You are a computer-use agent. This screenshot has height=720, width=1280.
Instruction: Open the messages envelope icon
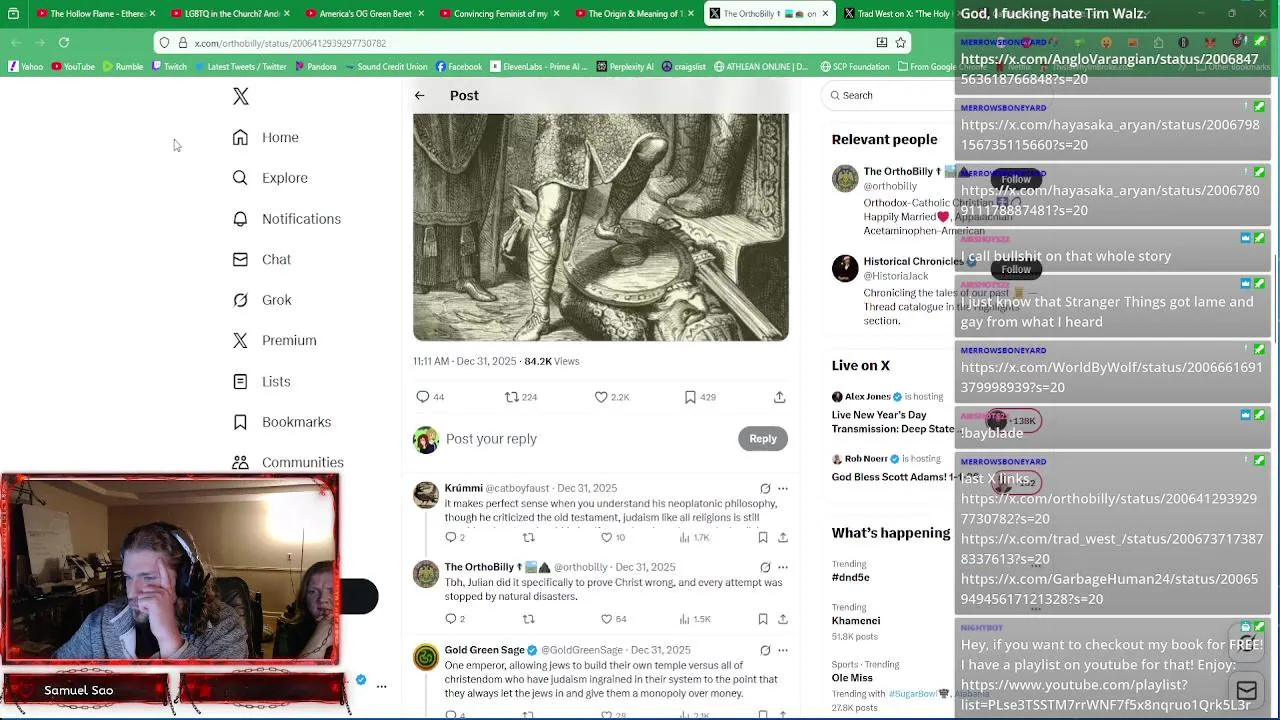pyautogui.click(x=1246, y=691)
